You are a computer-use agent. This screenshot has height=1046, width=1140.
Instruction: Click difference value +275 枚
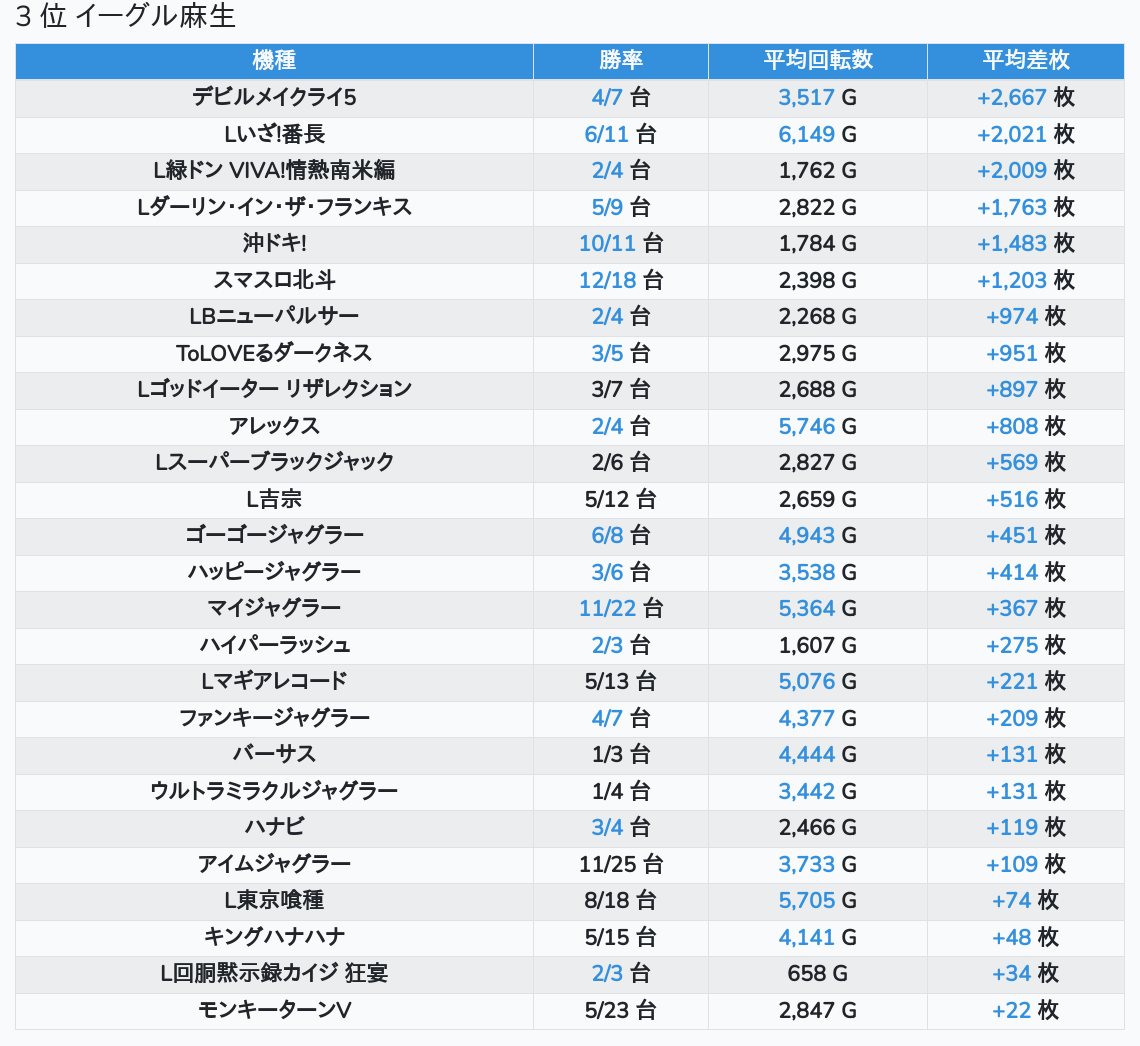click(x=1025, y=645)
